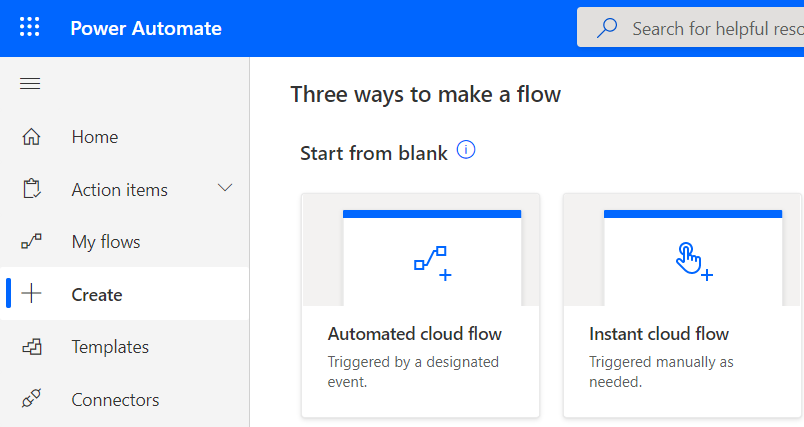Click the My flows icon

point(31,241)
